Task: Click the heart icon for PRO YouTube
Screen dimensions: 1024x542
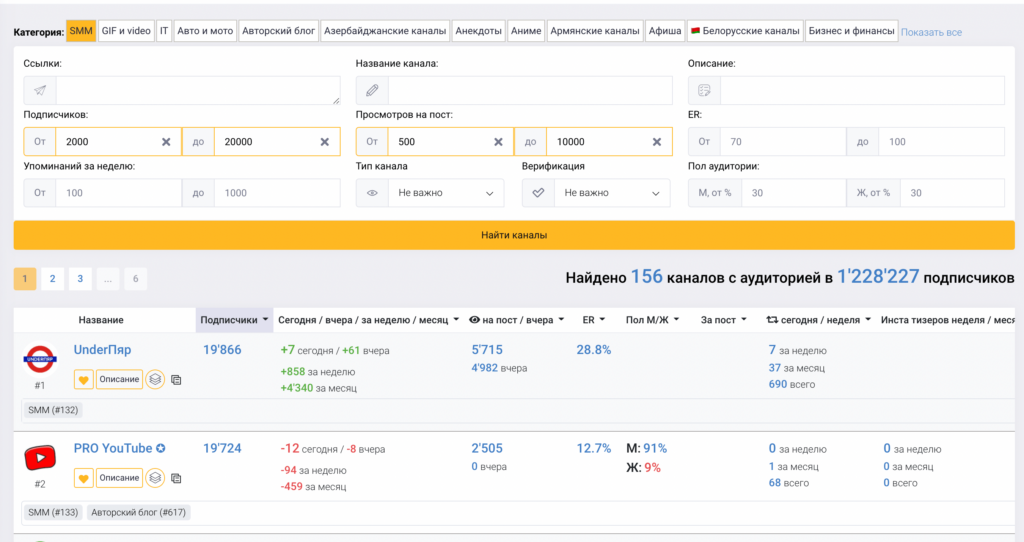Action: pos(84,478)
